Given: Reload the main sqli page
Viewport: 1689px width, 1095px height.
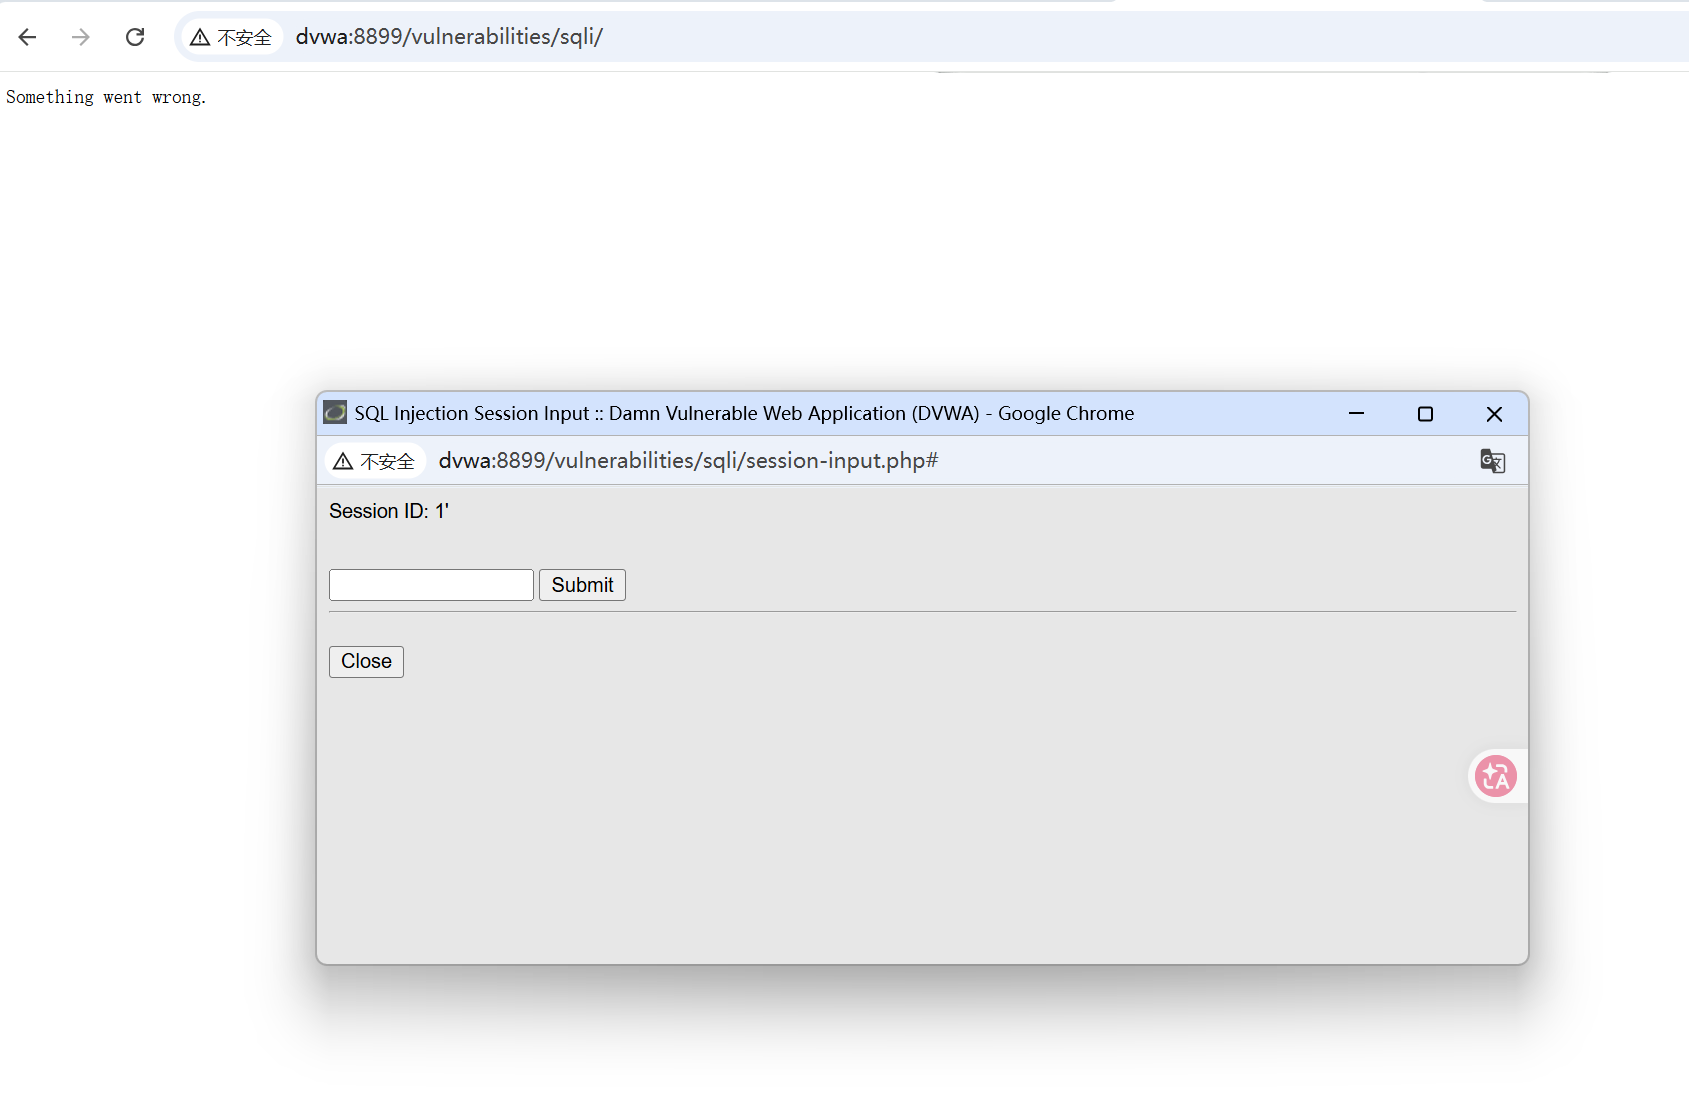Looking at the screenshot, I should pos(135,37).
